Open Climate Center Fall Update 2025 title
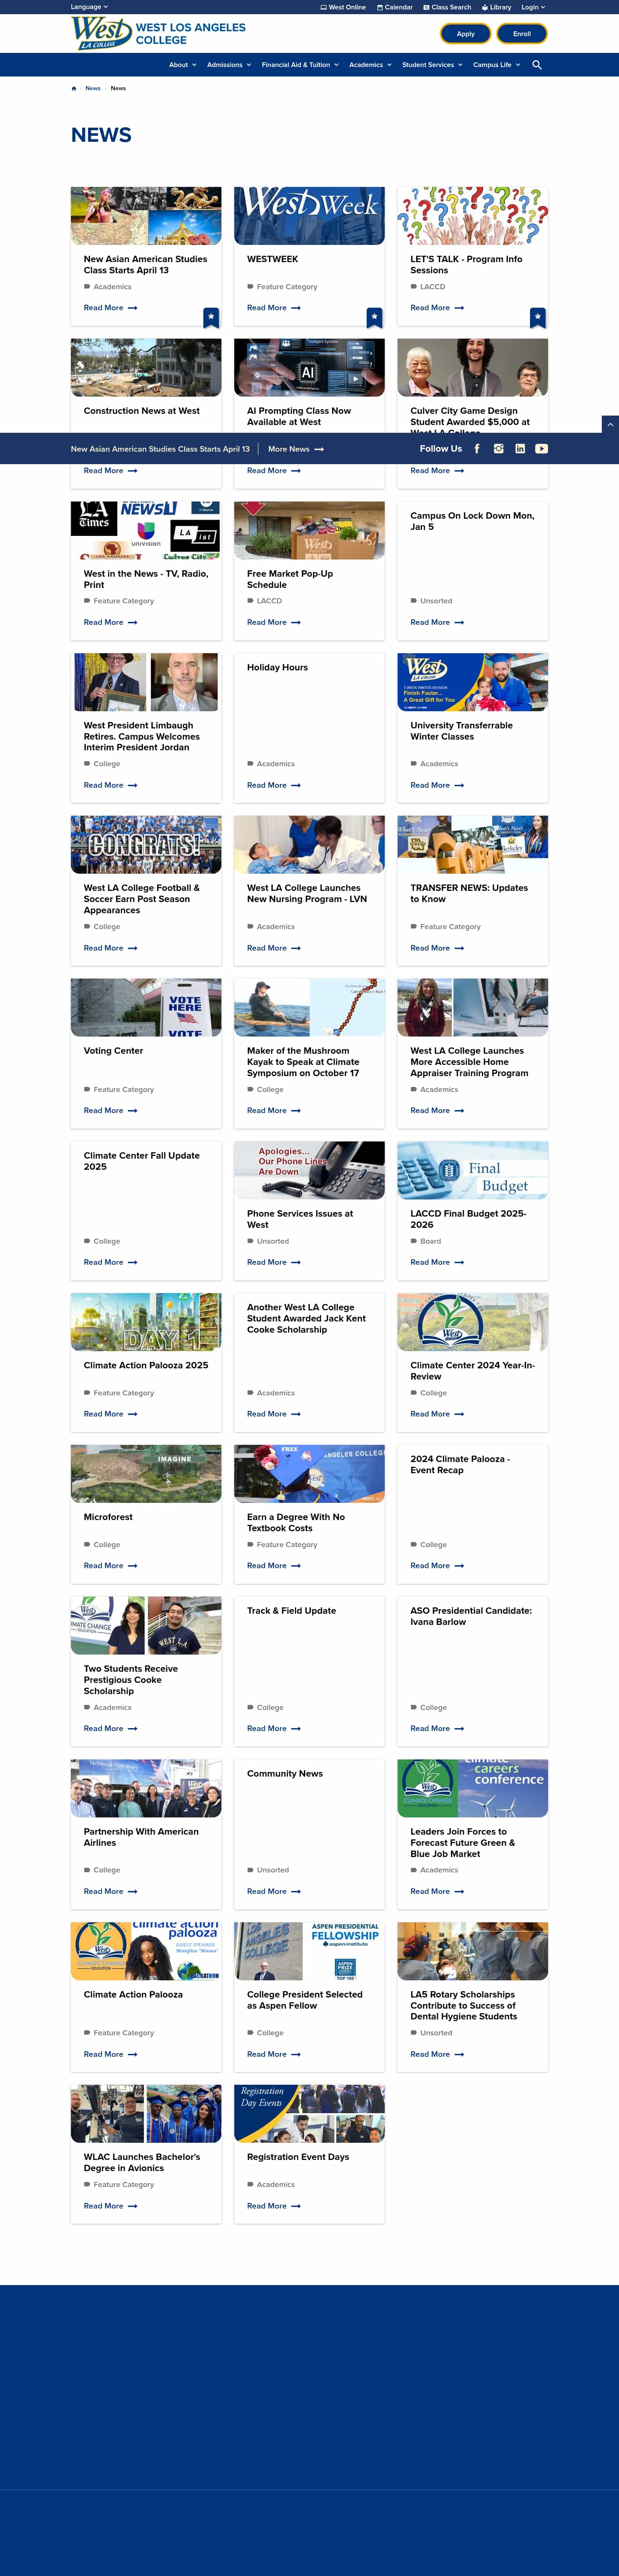This screenshot has width=619, height=2576. point(141,1161)
